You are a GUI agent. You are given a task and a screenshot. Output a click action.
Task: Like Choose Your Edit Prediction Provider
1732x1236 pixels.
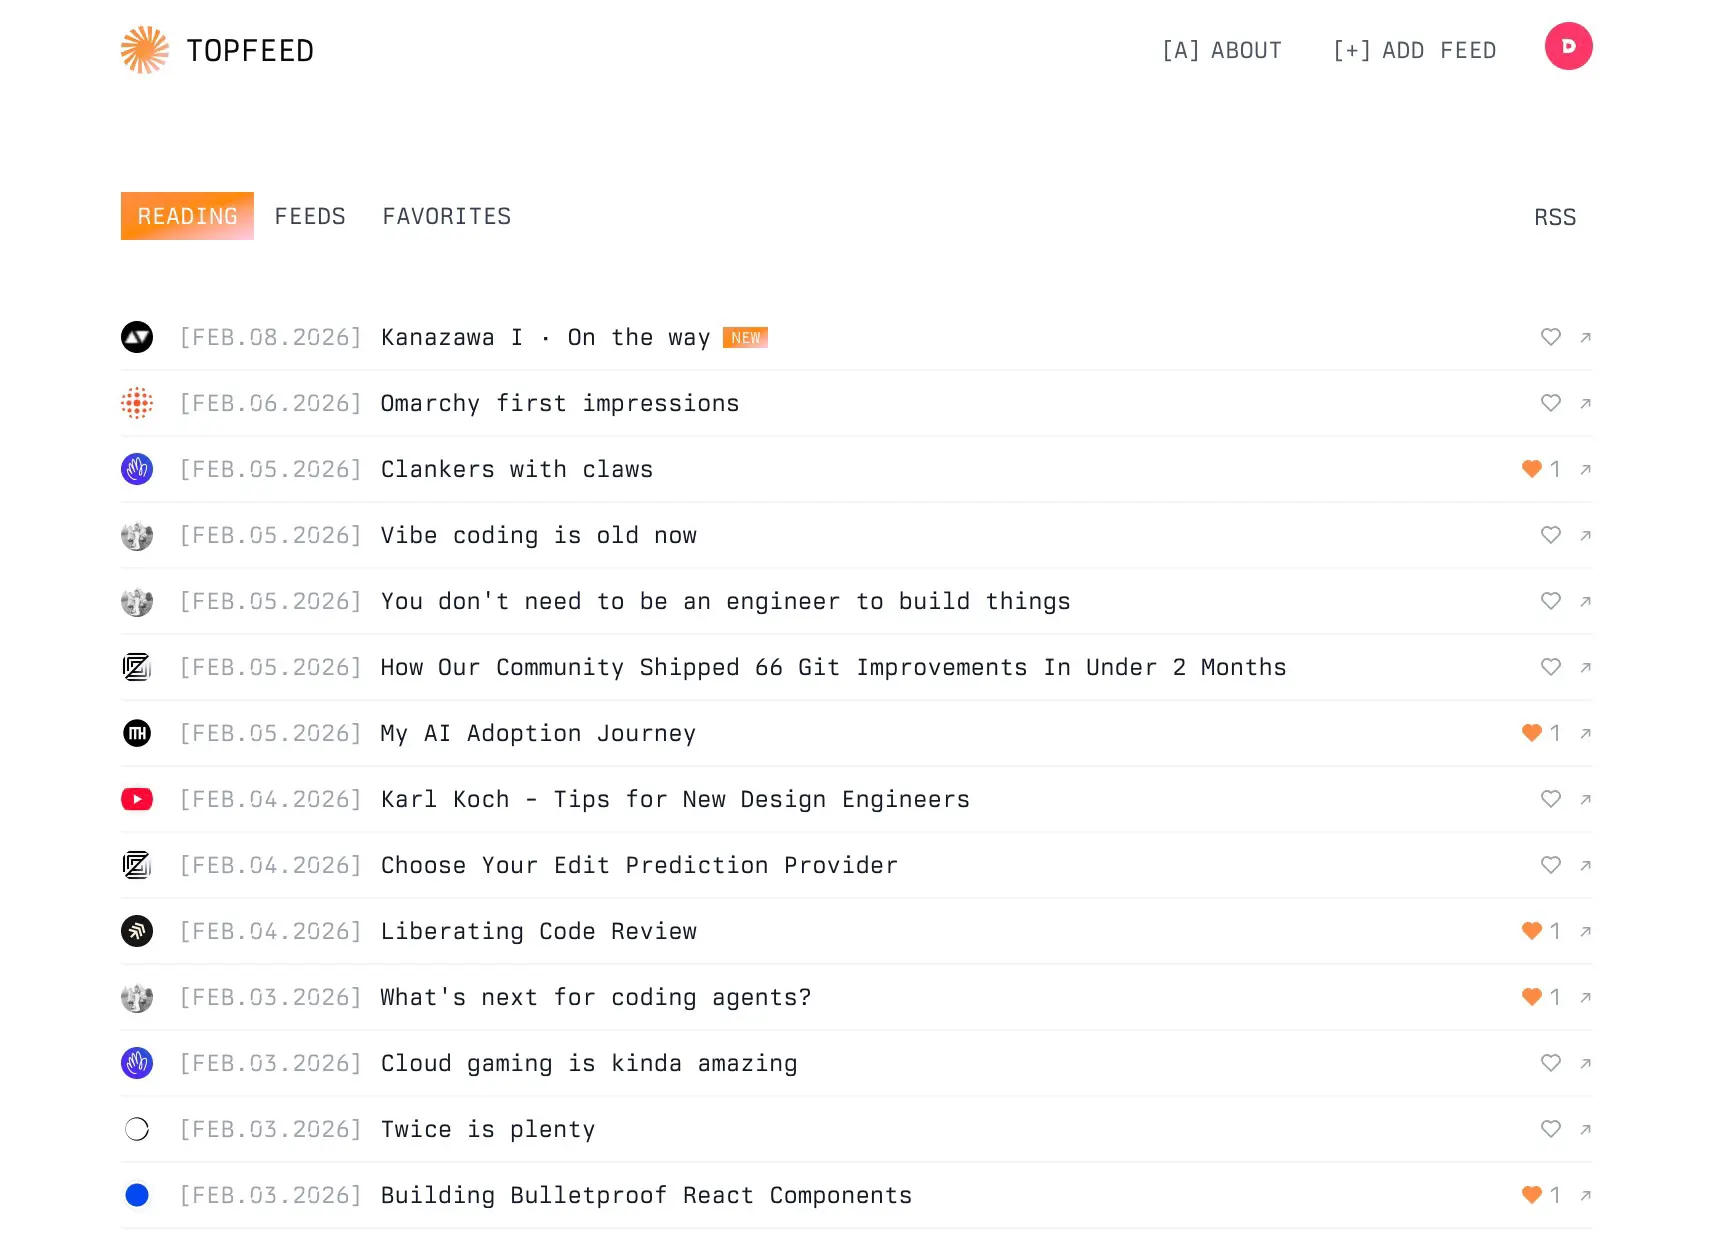[x=1550, y=865]
